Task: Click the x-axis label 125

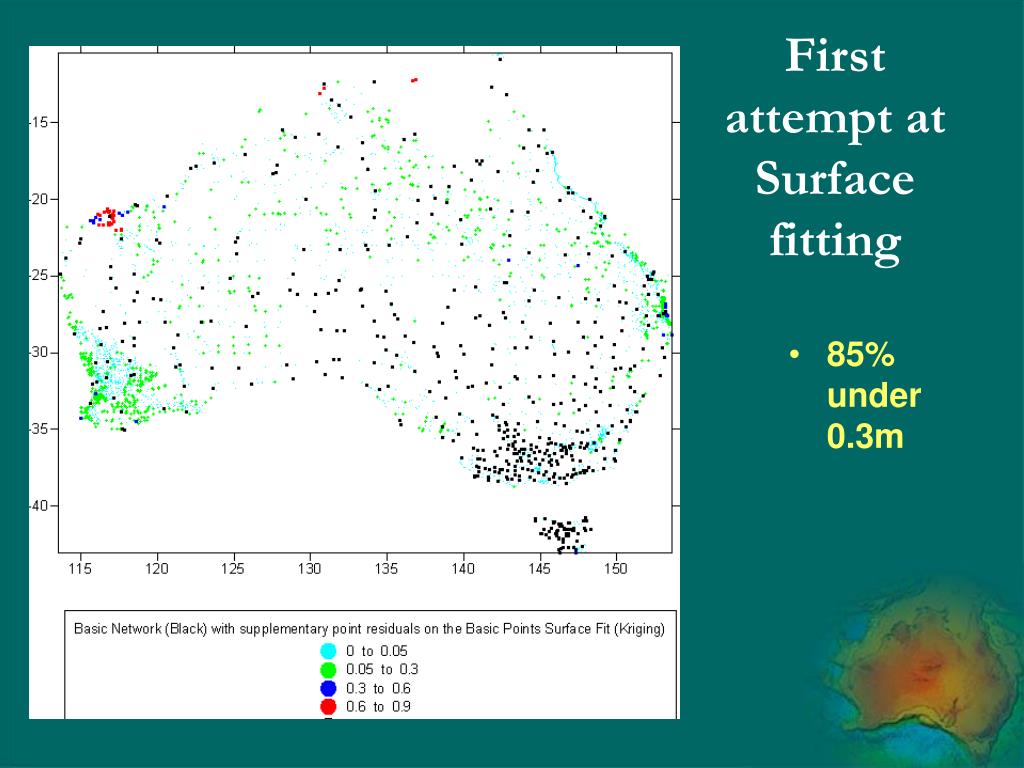Action: click(233, 568)
